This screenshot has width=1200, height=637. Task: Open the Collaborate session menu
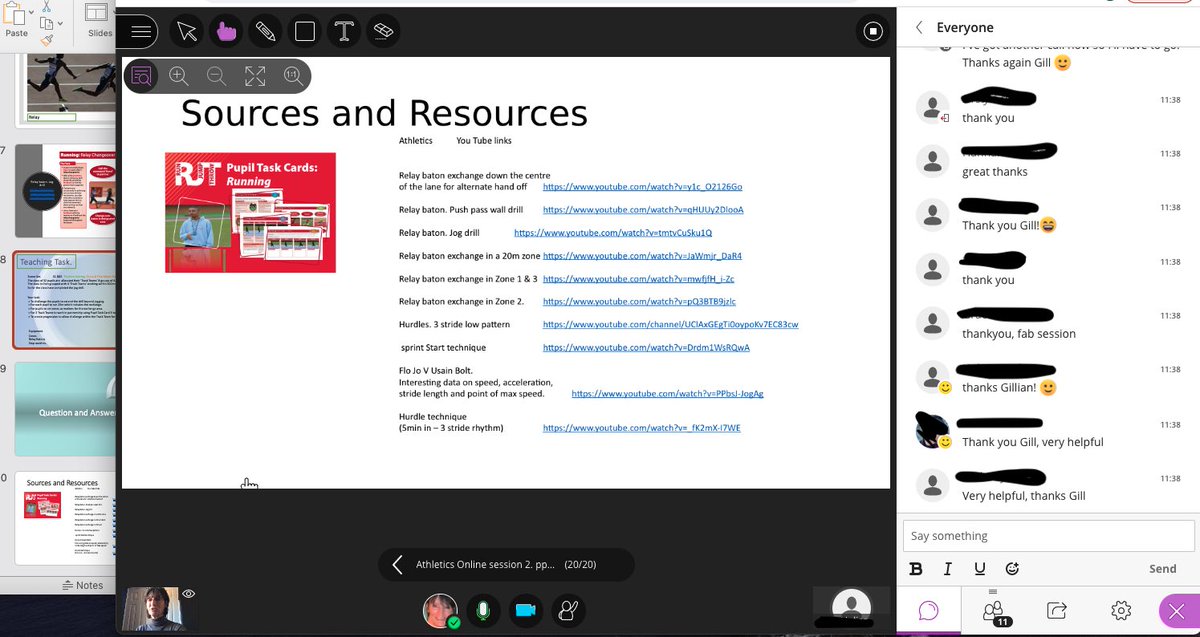[x=142, y=32]
